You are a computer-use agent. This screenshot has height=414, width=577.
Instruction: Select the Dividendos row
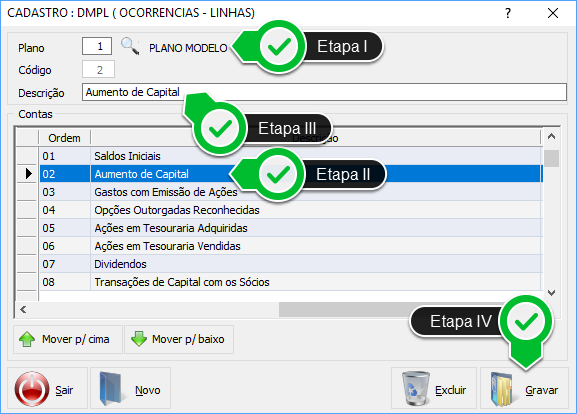291,264
